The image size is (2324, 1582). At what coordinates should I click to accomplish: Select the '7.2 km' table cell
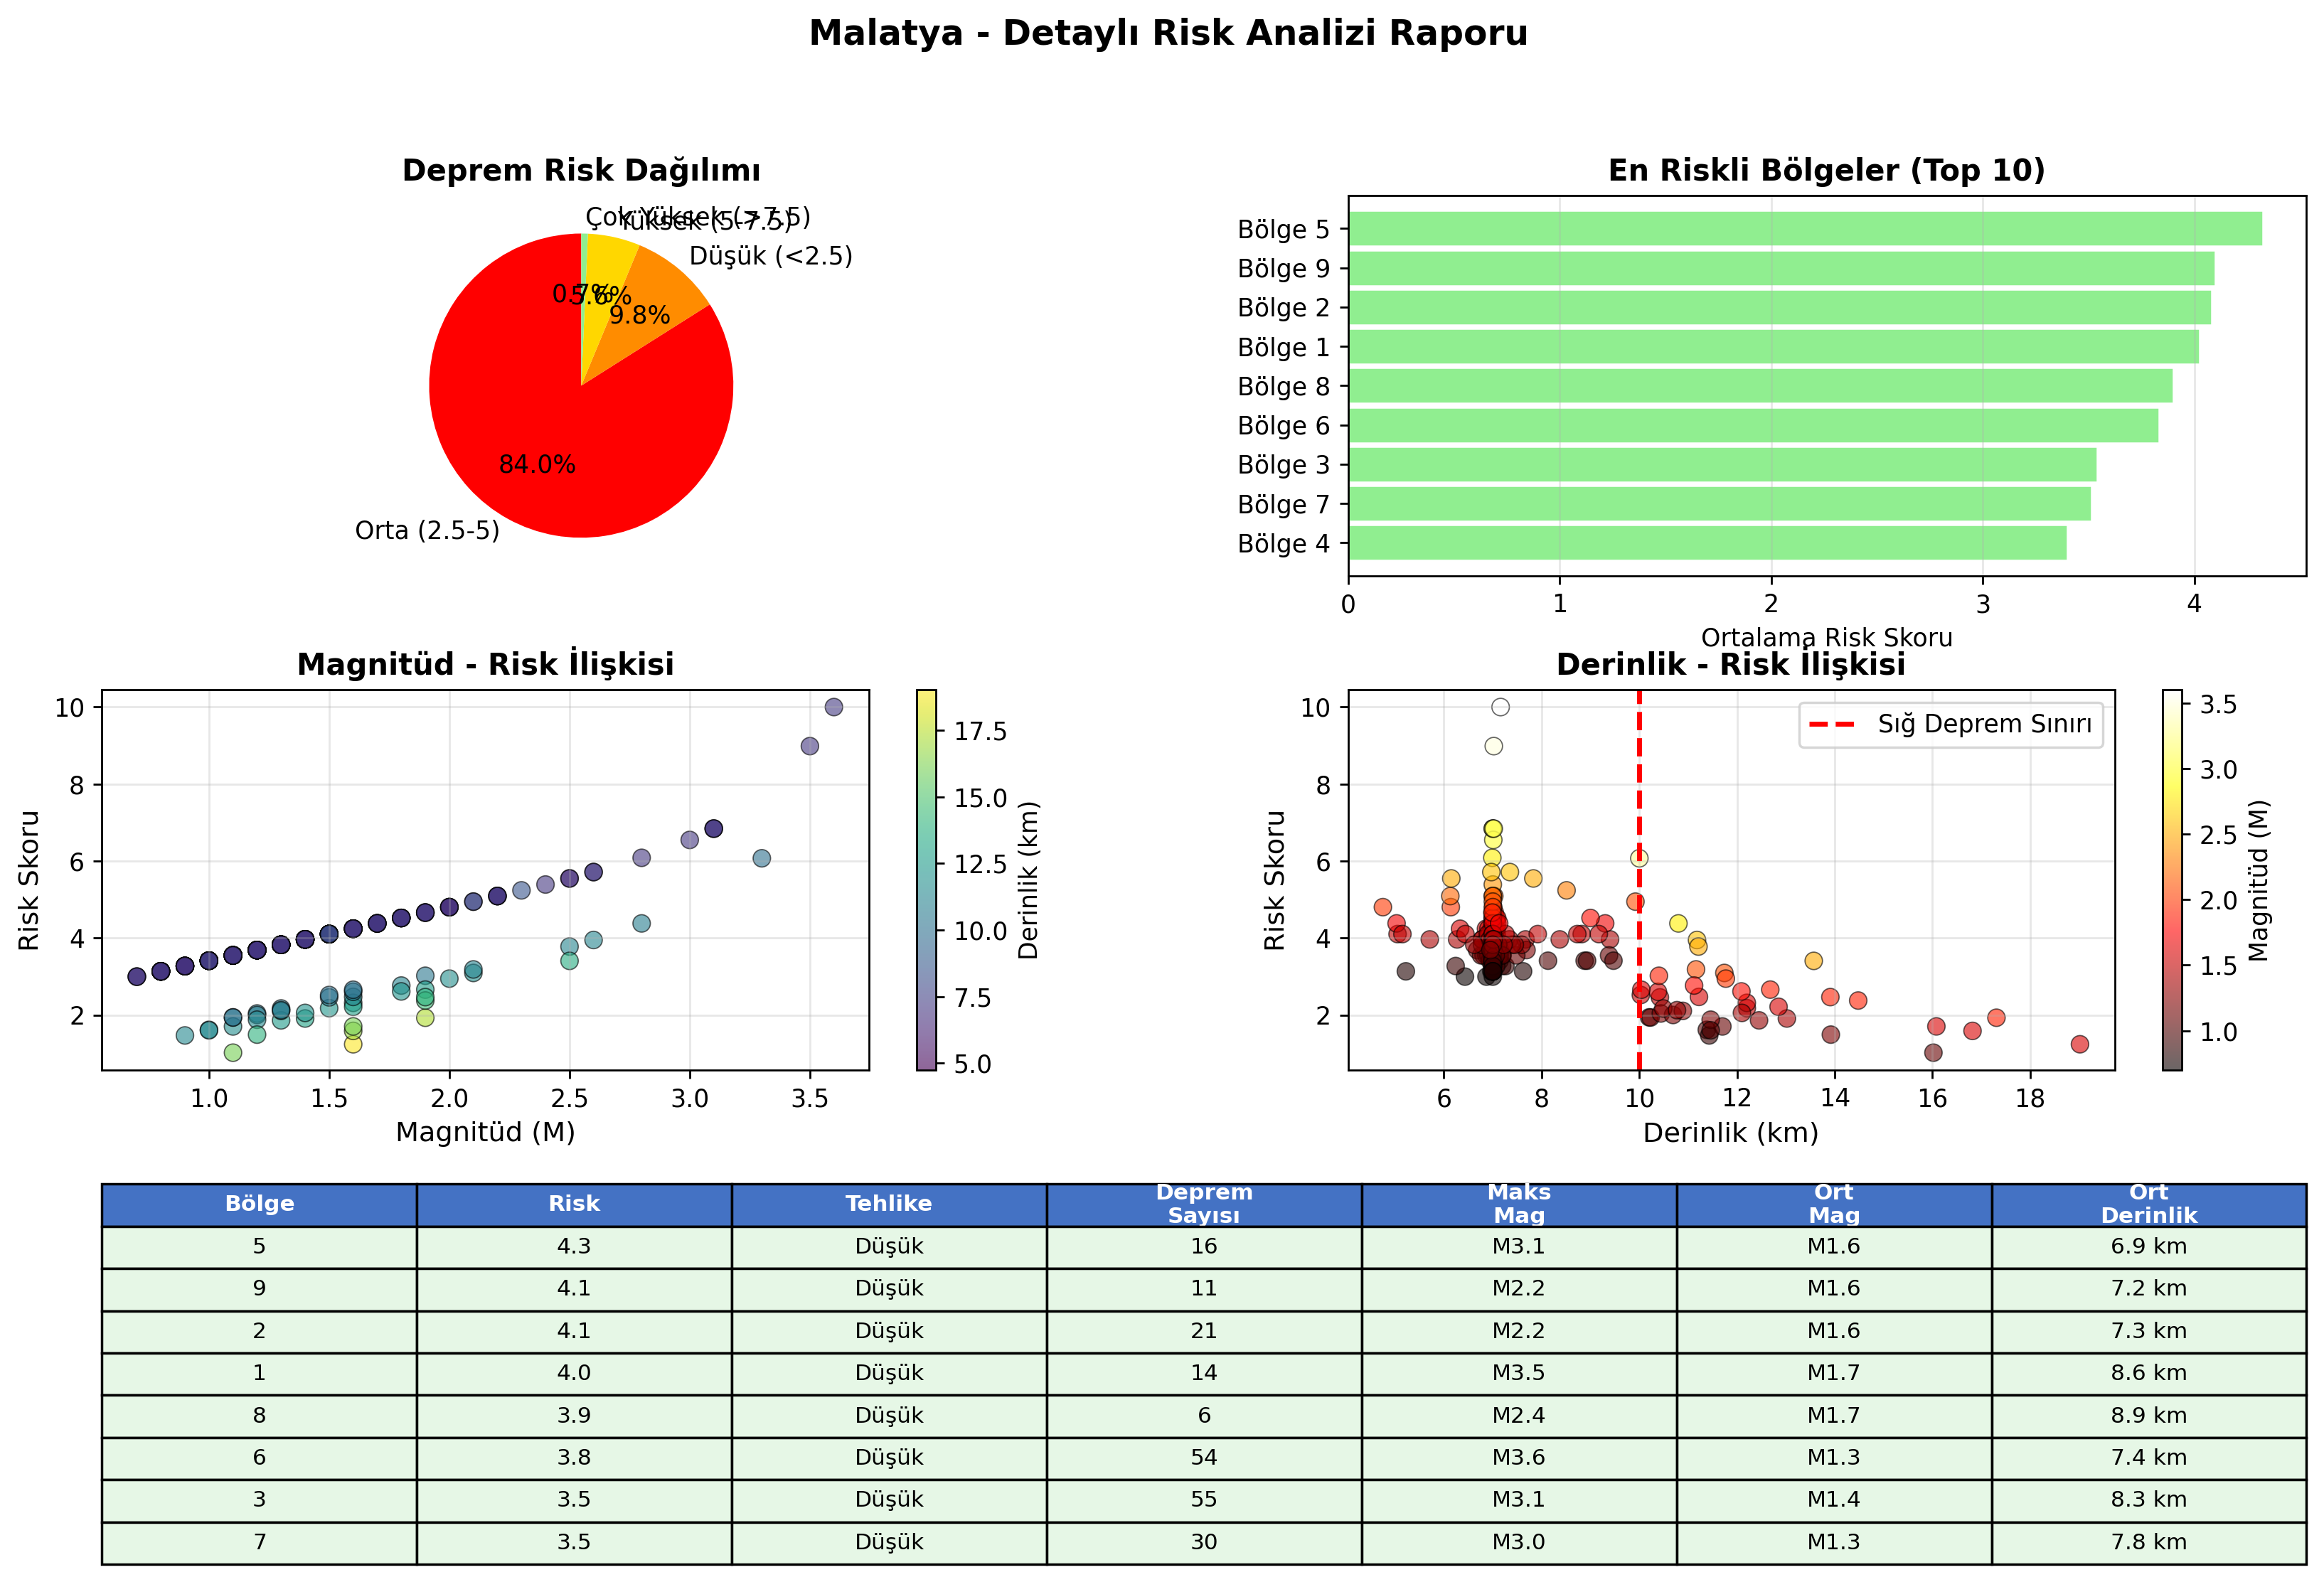click(x=2149, y=1289)
